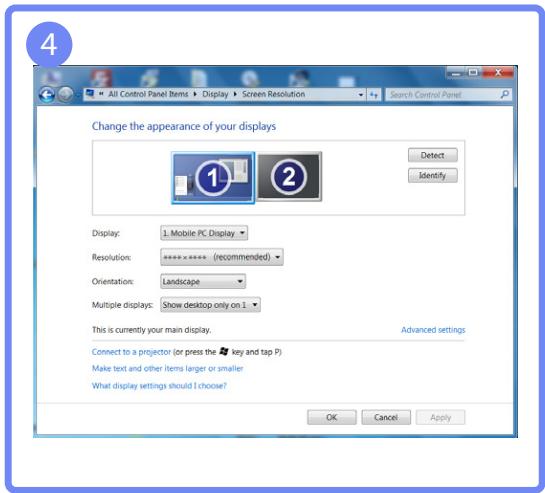545x493 pixels.
Task: Expand the double chevron before All Control Panel Items
Action: pos(101,94)
